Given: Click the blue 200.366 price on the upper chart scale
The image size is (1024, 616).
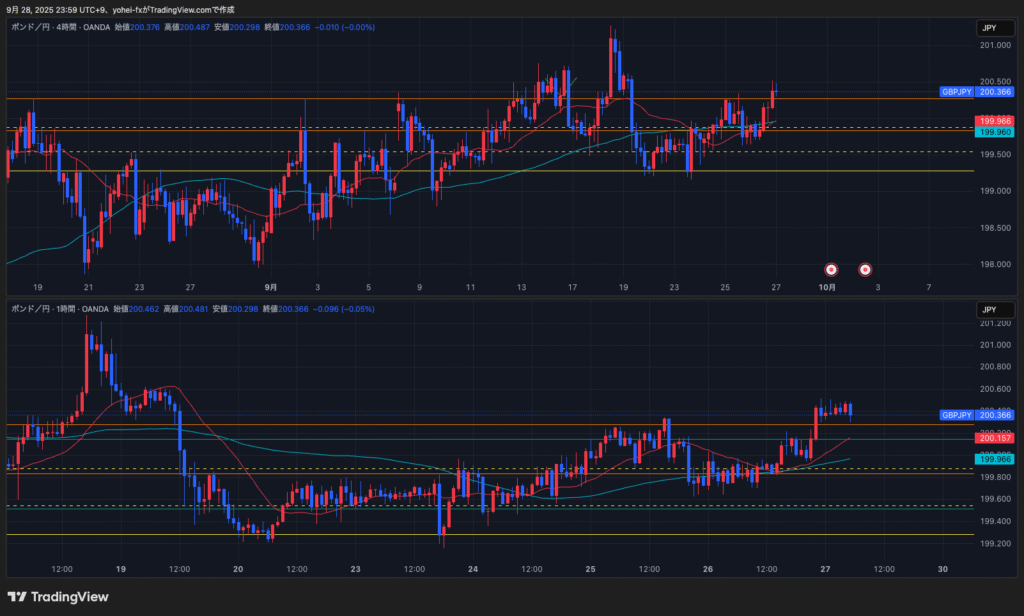Looking at the screenshot, I should point(996,92).
